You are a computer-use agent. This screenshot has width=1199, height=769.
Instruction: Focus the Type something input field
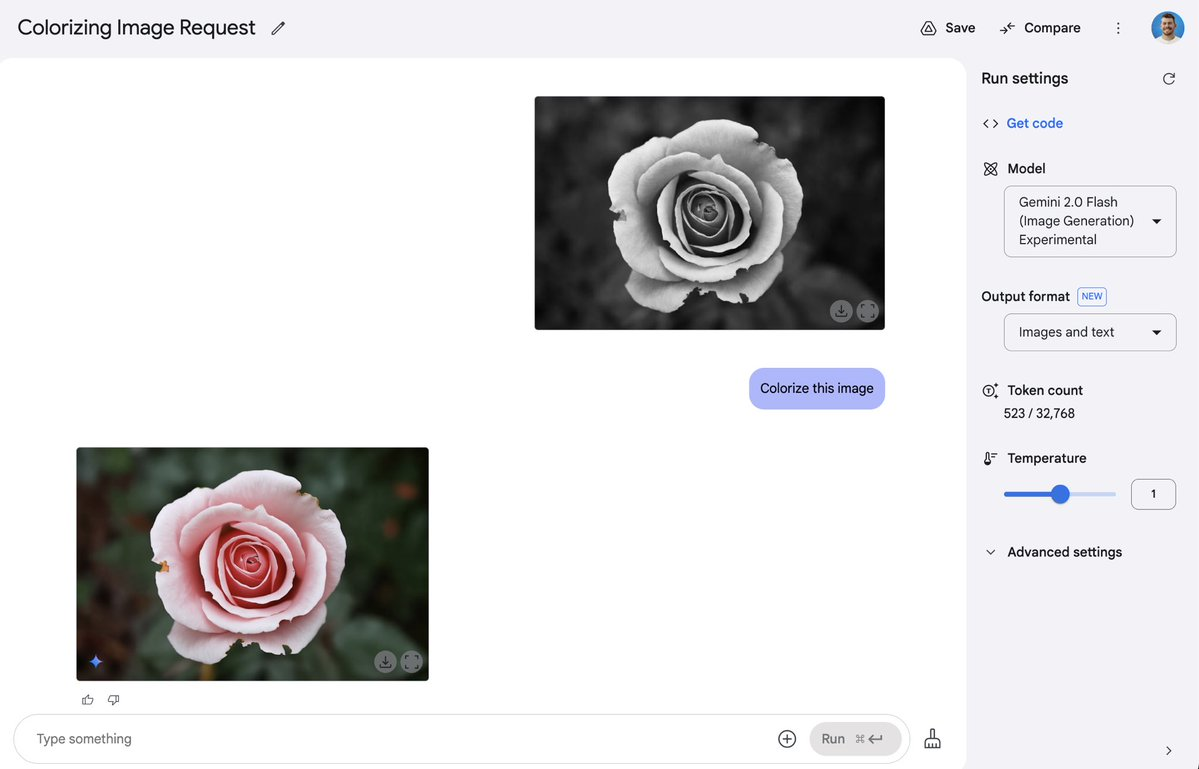398,738
